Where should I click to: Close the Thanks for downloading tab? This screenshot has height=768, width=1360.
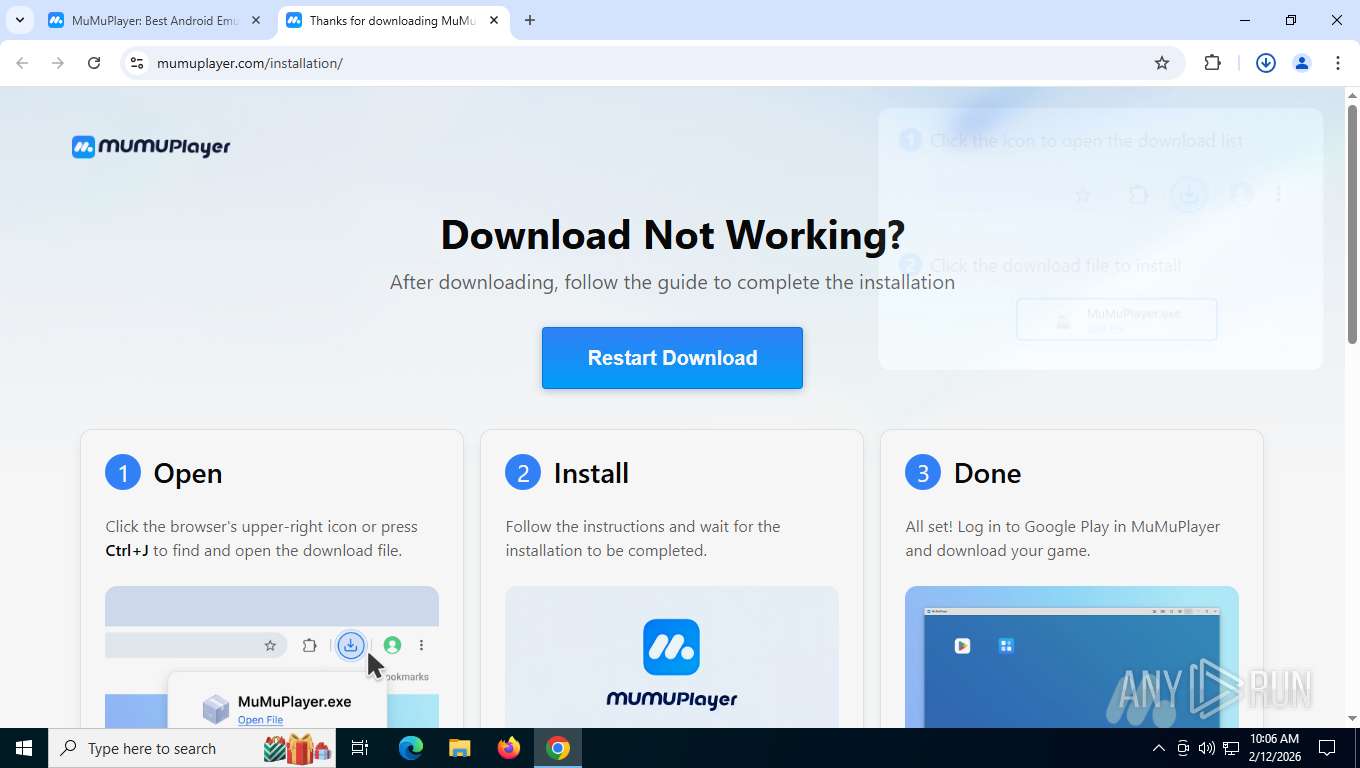494,20
